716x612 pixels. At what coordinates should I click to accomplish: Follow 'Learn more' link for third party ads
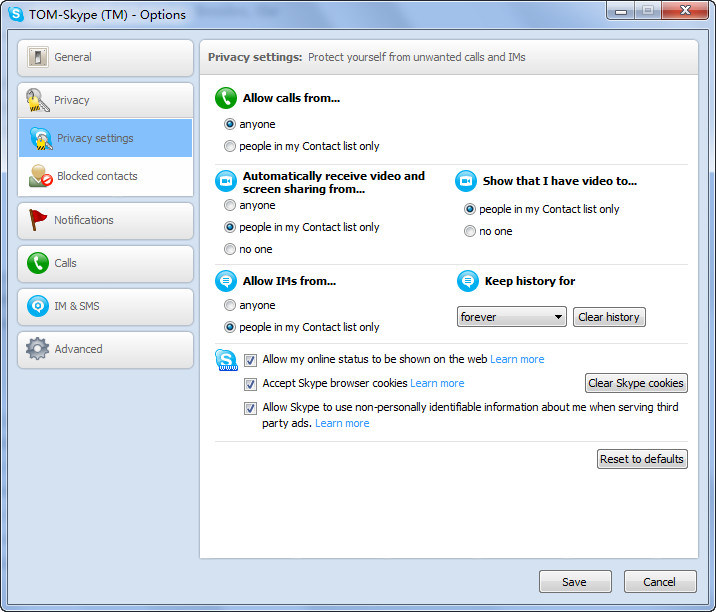(342, 423)
